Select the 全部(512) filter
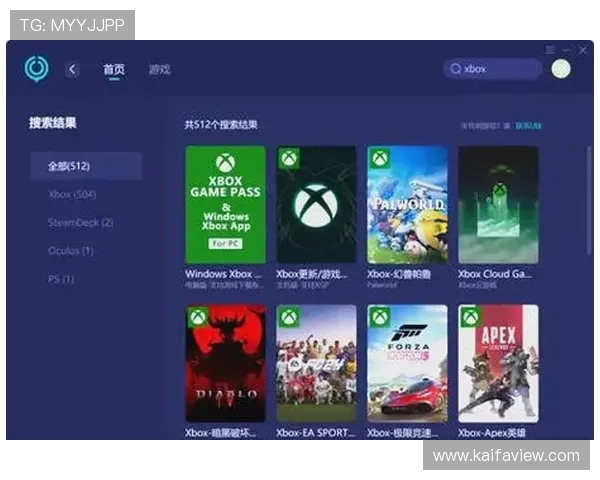This screenshot has width=600, height=480. pyautogui.click(x=86, y=166)
